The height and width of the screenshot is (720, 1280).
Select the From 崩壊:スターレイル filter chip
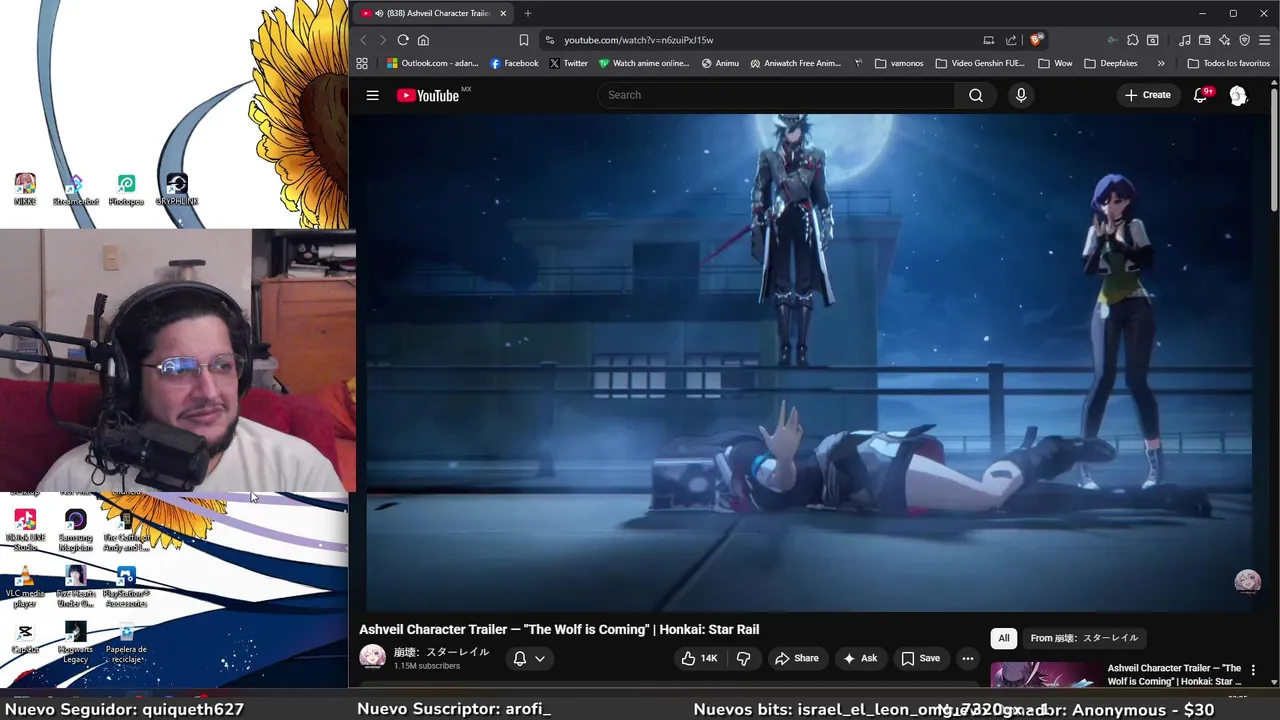coord(1084,638)
